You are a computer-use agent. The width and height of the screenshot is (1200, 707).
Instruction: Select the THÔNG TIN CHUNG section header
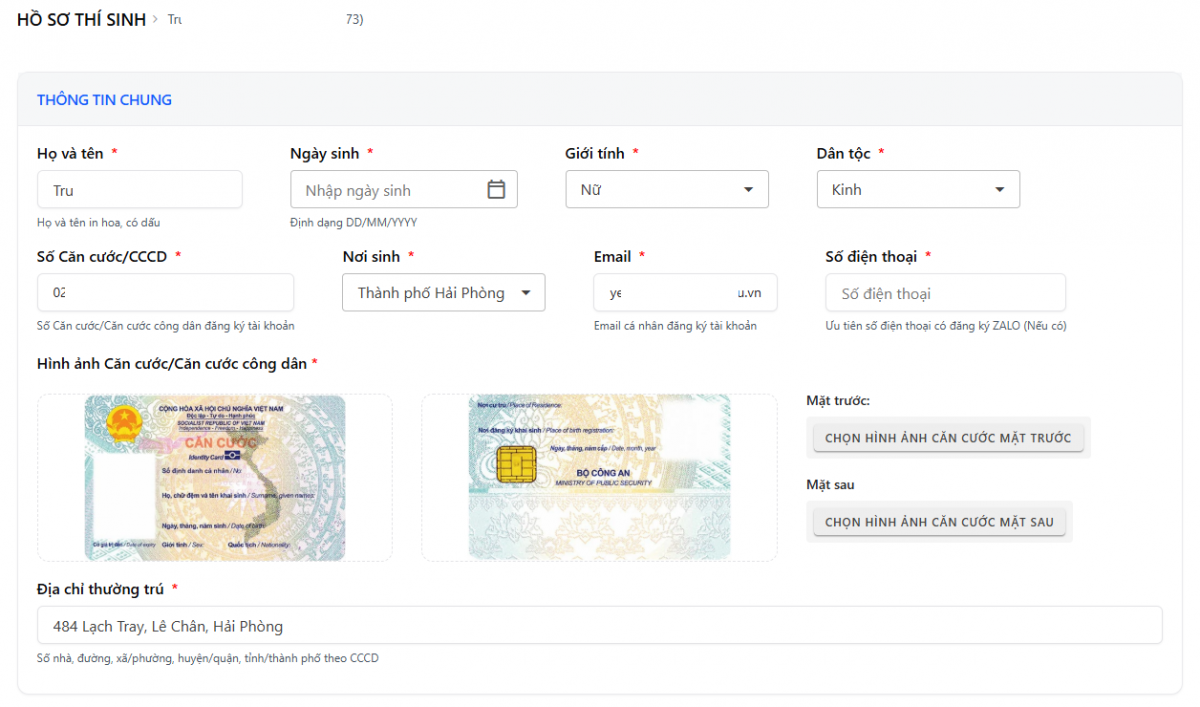coord(104,100)
